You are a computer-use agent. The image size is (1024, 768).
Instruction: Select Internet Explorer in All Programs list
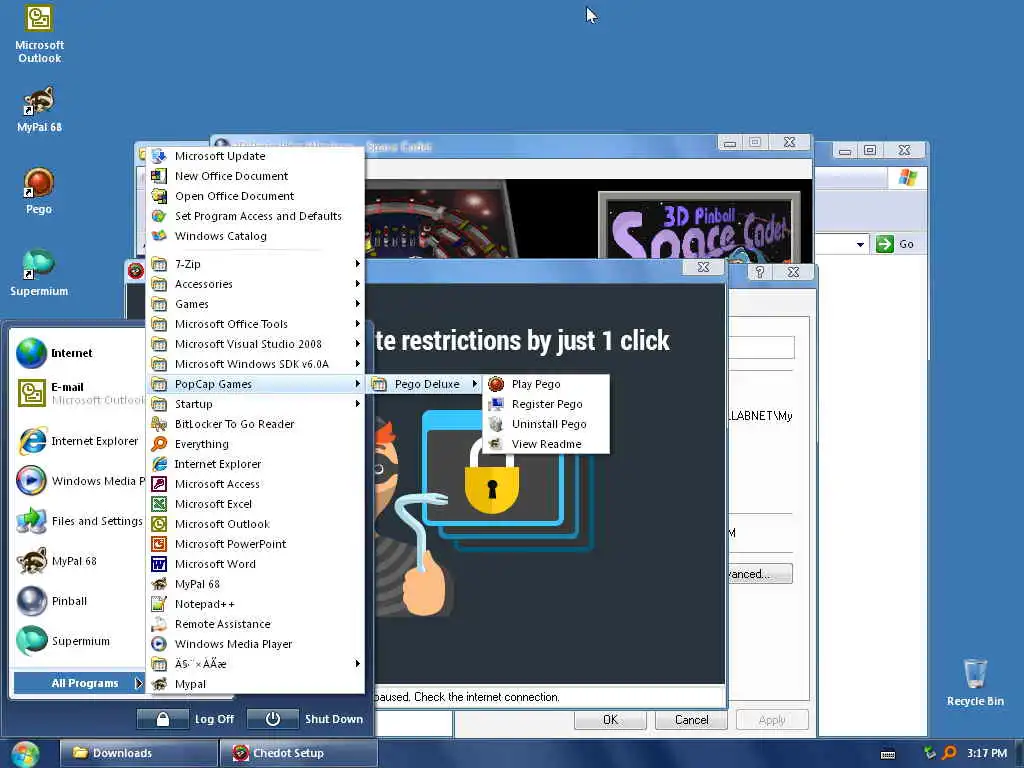[x=255, y=464]
